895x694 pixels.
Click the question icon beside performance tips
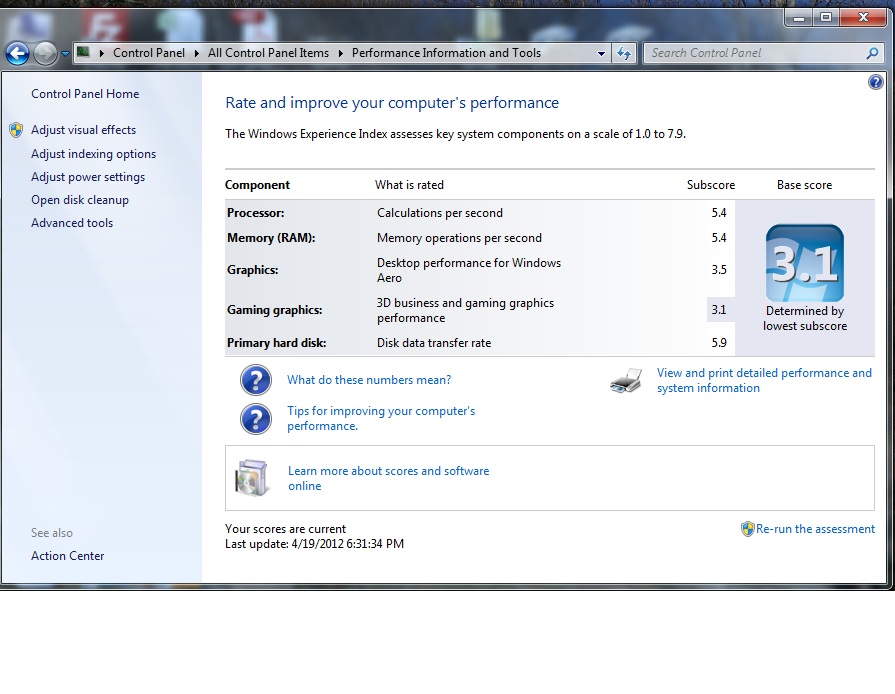tap(256, 419)
